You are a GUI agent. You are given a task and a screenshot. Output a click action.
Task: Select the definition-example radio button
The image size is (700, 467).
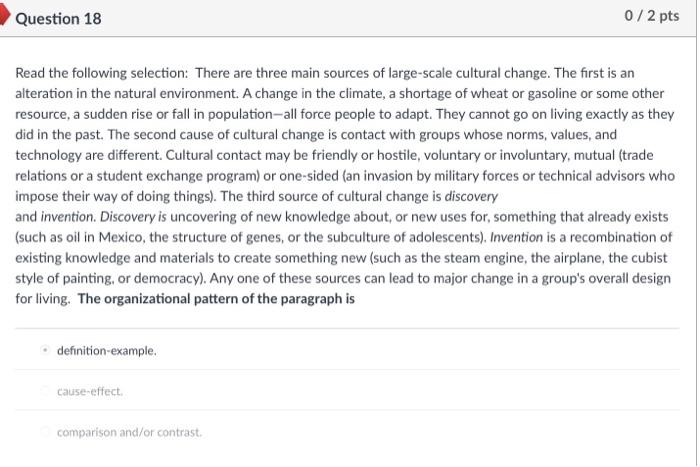click(x=45, y=350)
